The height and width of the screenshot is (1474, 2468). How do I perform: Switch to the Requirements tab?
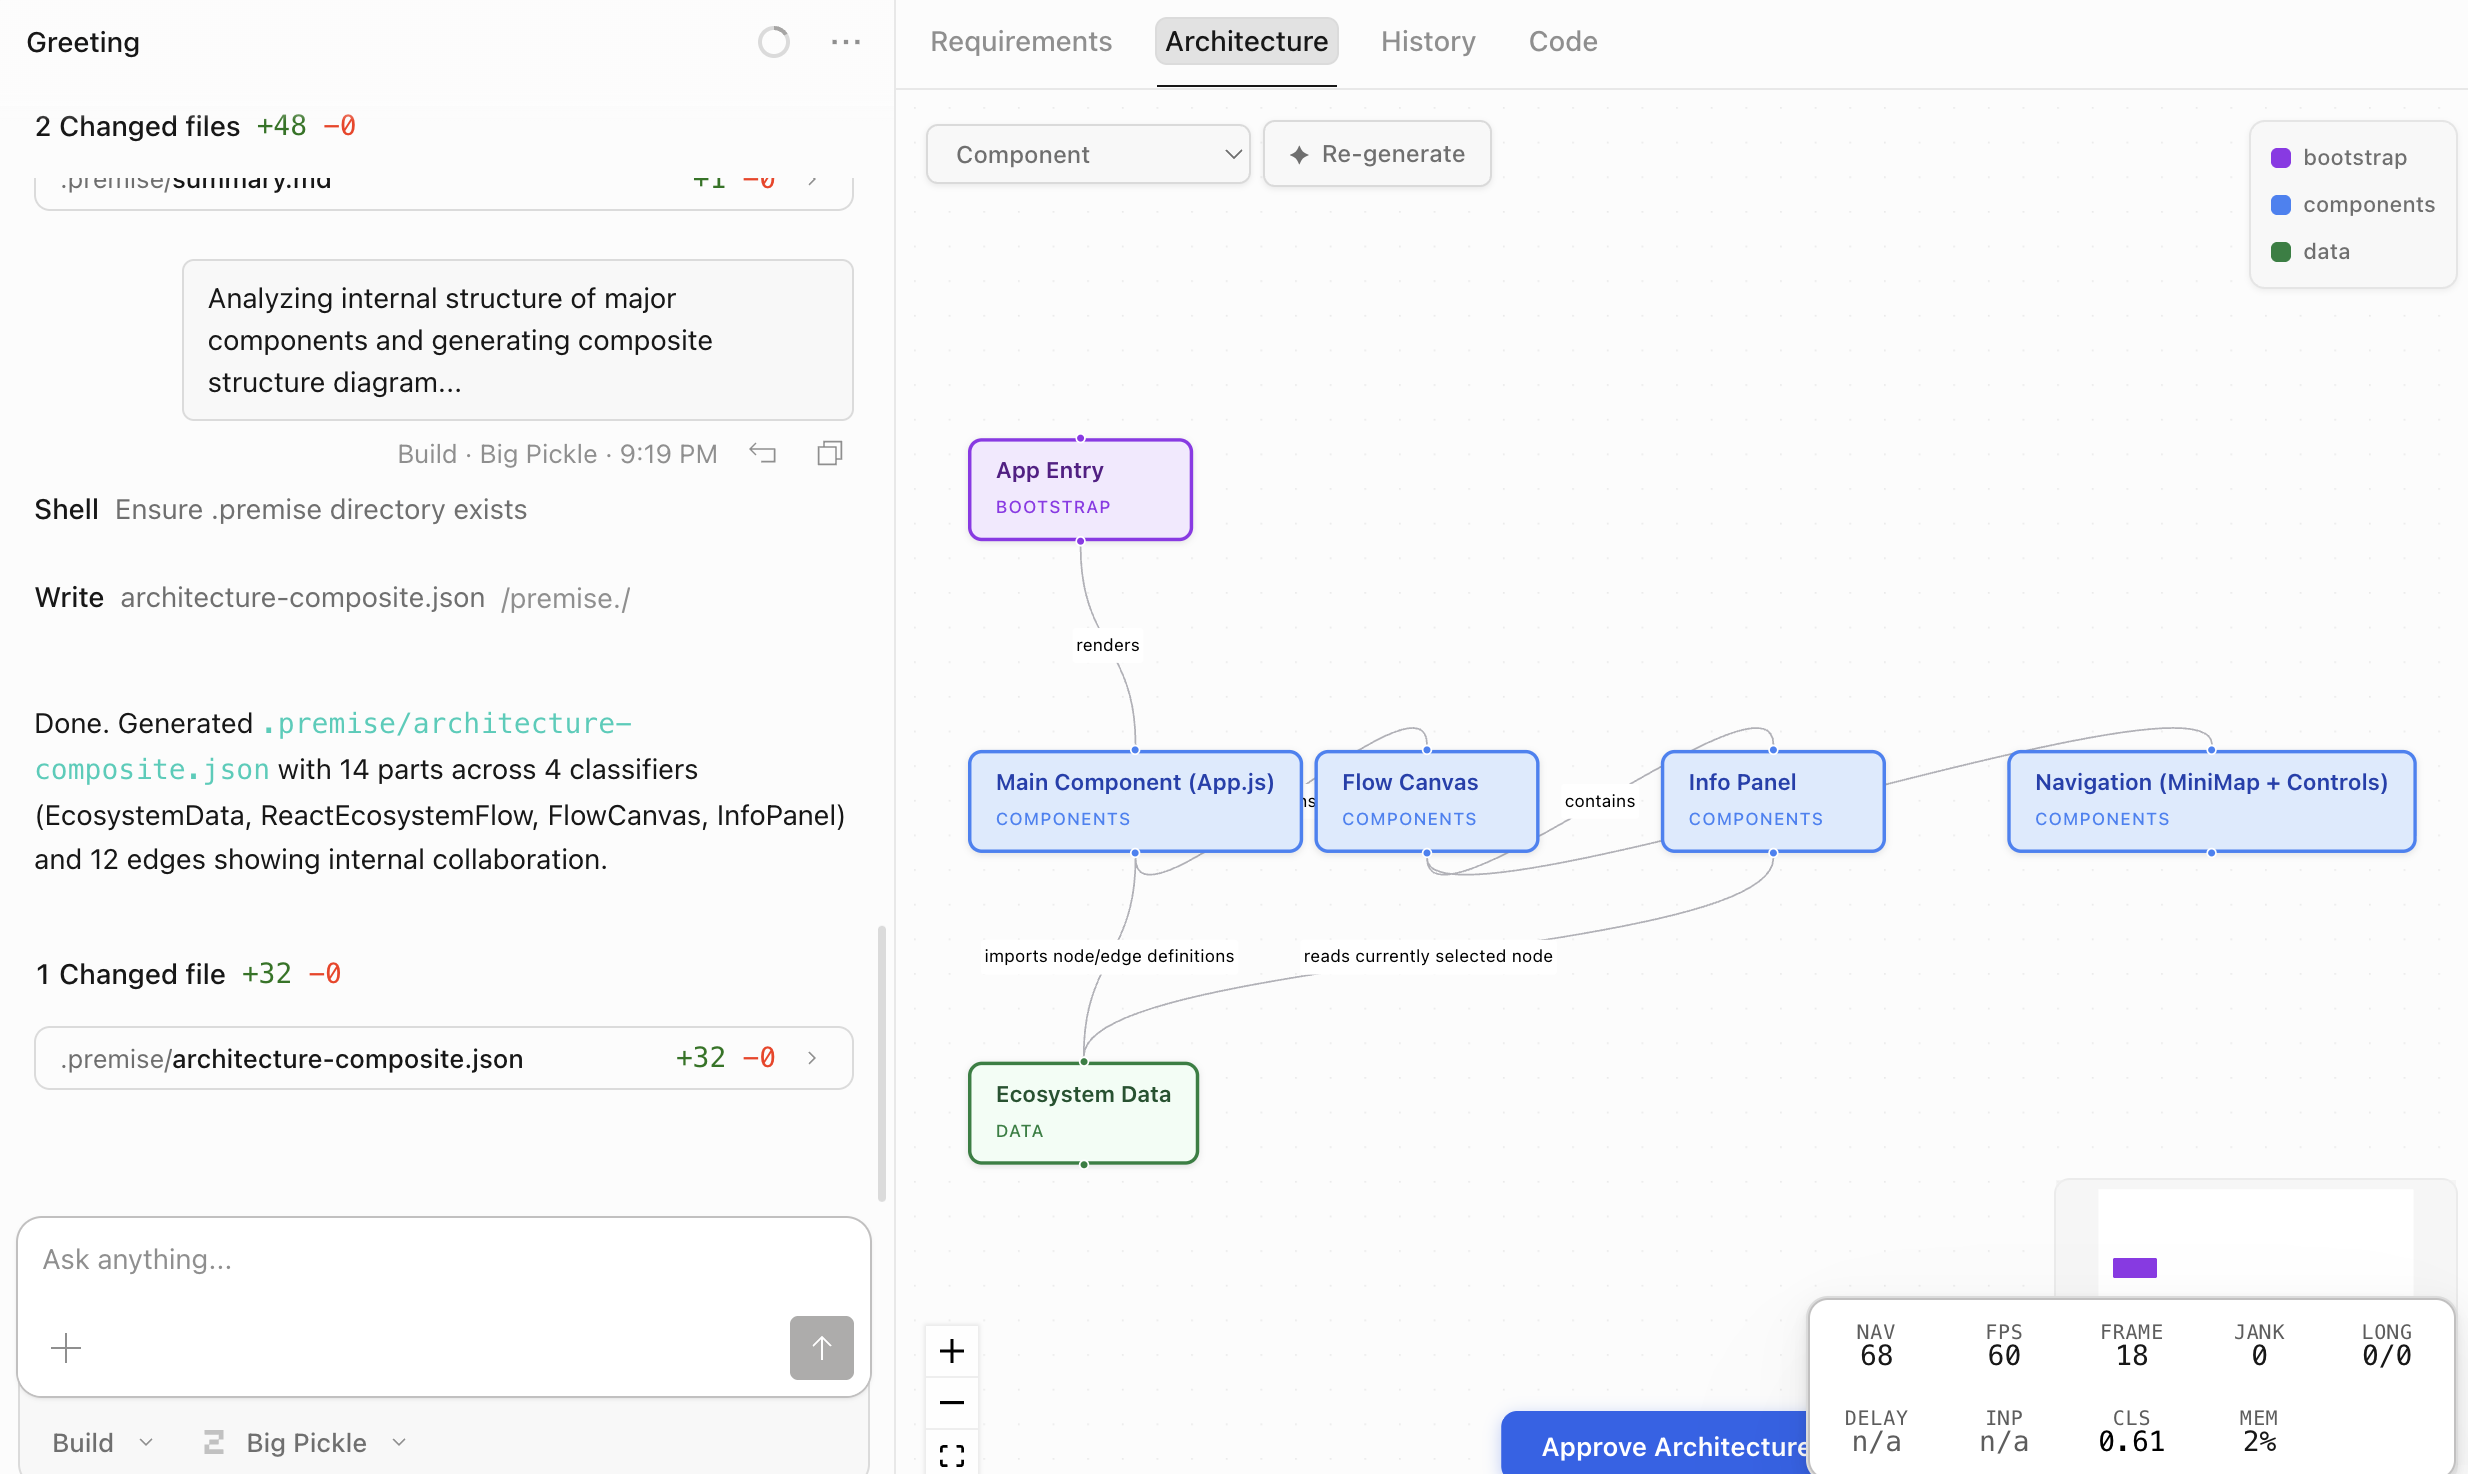[1020, 41]
